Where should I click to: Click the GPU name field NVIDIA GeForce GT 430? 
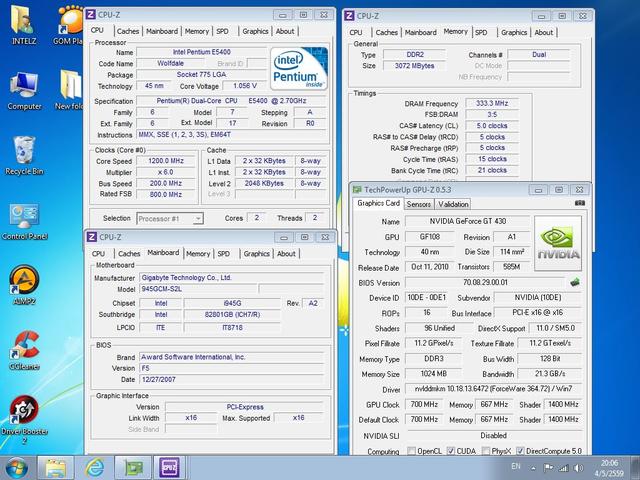[x=468, y=221]
